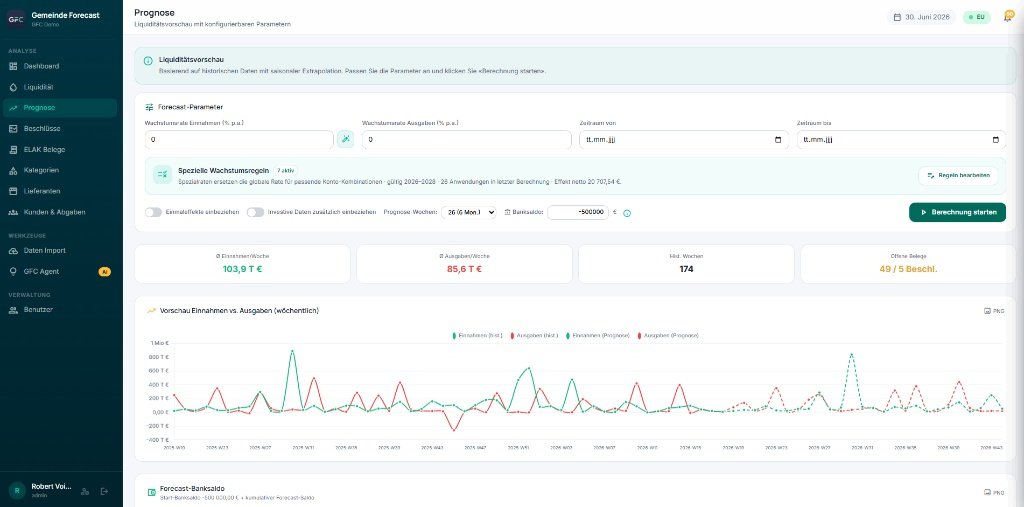Toggle Einmaleffekte einbeziehen switch

tap(153, 212)
